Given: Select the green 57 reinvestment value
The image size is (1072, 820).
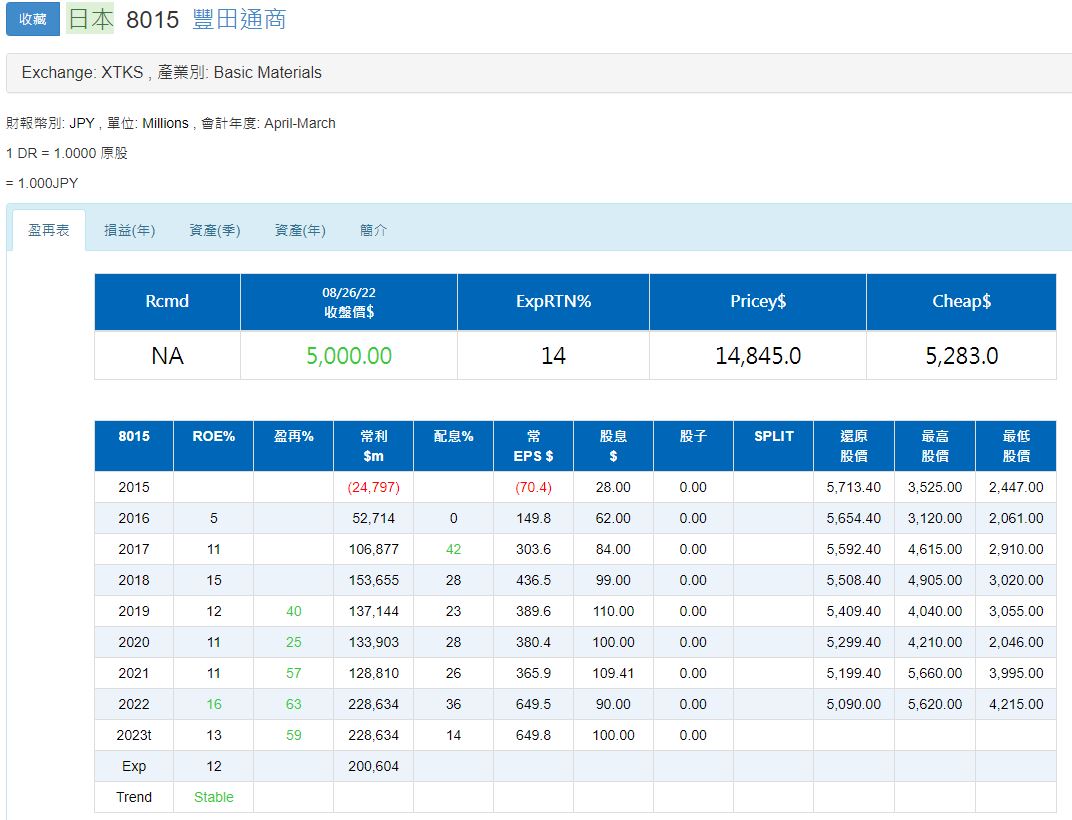Looking at the screenshot, I should (293, 674).
